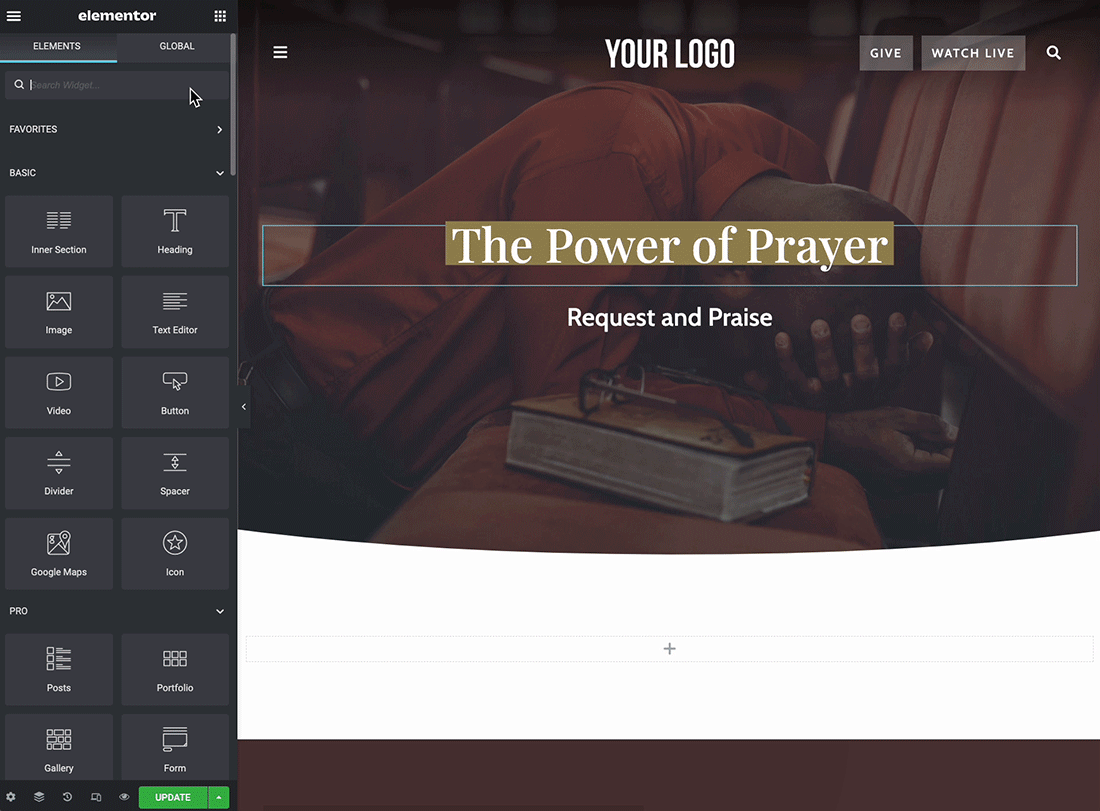Open the Update button dropdown arrow
The width and height of the screenshot is (1100, 811).
tap(219, 797)
